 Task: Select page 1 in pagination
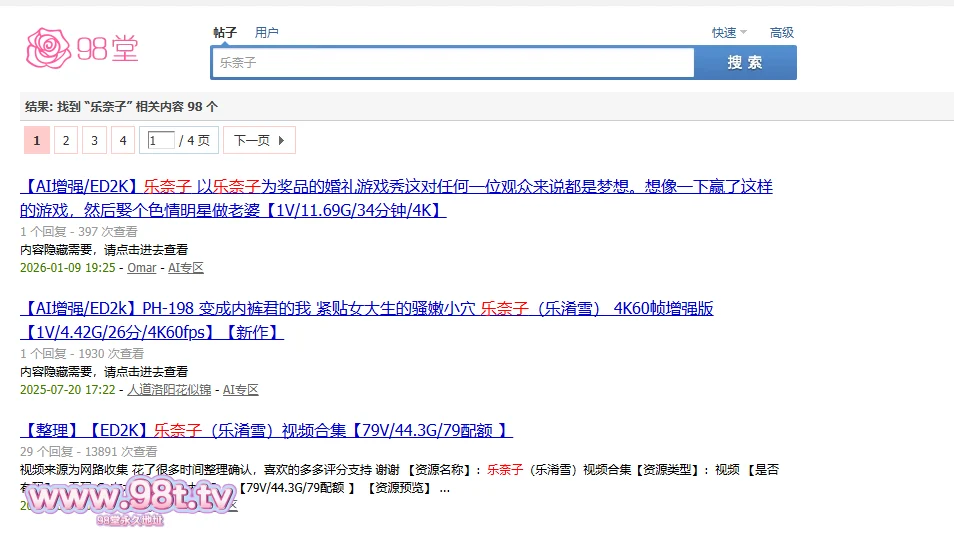click(x=36, y=140)
